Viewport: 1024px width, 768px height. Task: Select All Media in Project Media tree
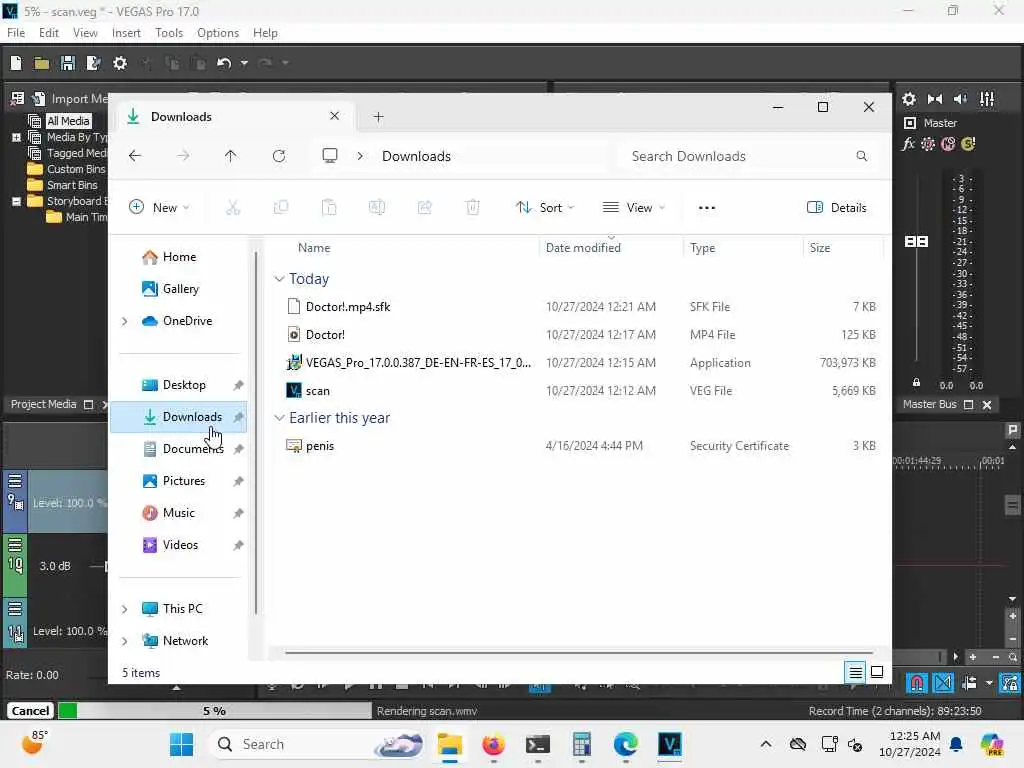(x=68, y=121)
